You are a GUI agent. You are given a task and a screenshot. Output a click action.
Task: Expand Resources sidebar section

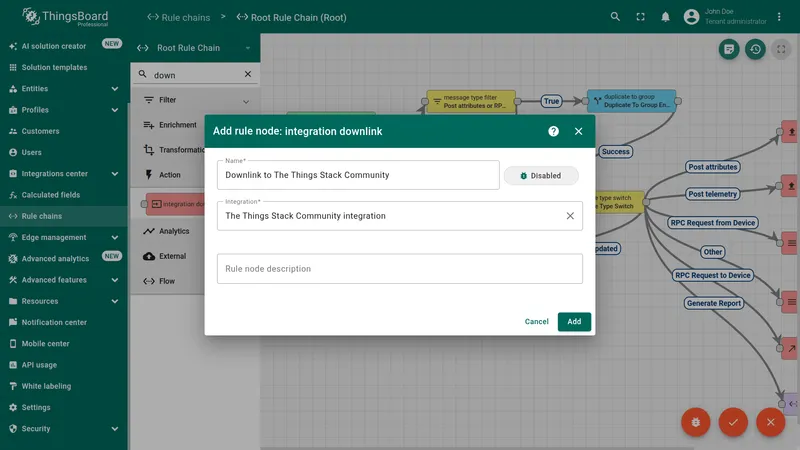64,301
